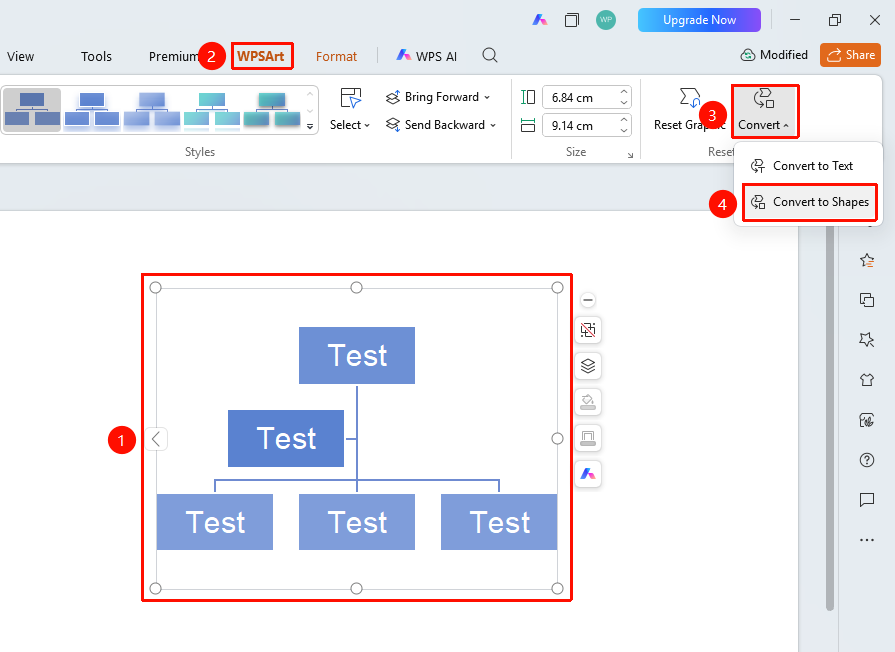Increase height with the 6.84 cm up arrow
This screenshot has height=652, width=895.
(624, 92)
